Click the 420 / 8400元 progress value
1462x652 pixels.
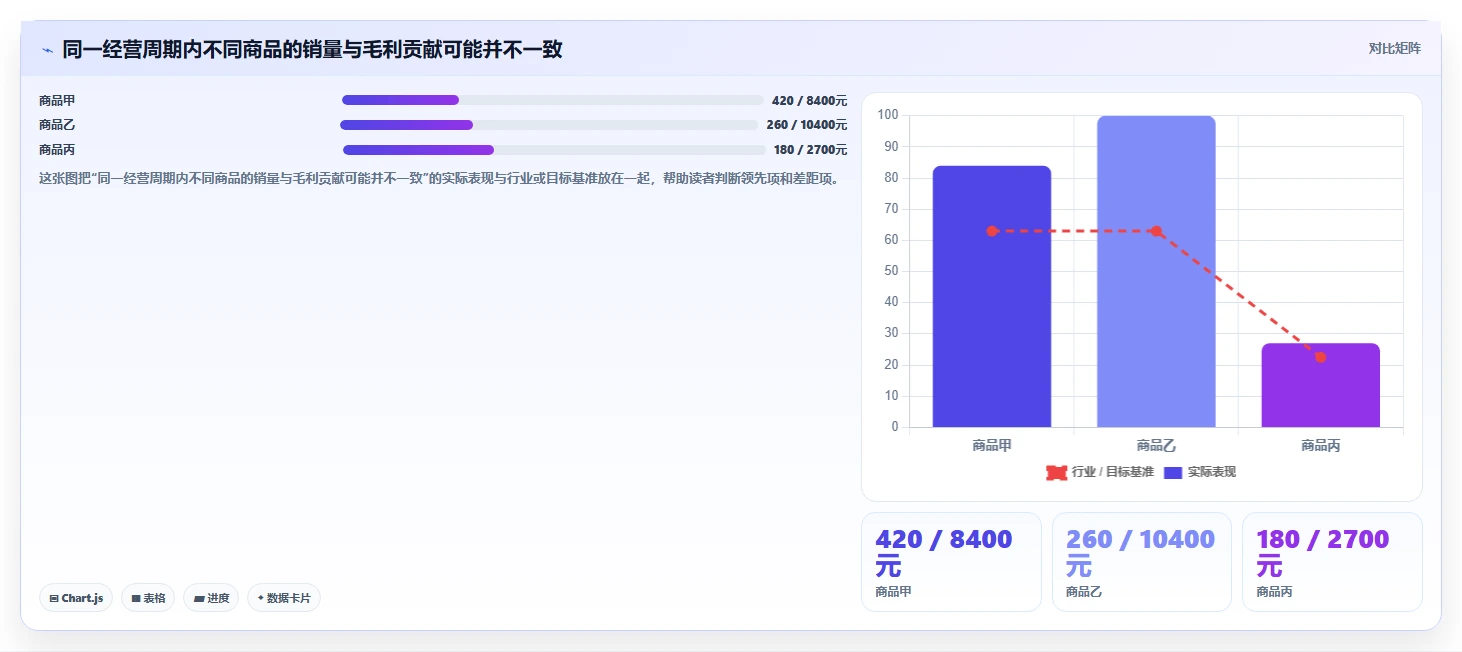809,101
